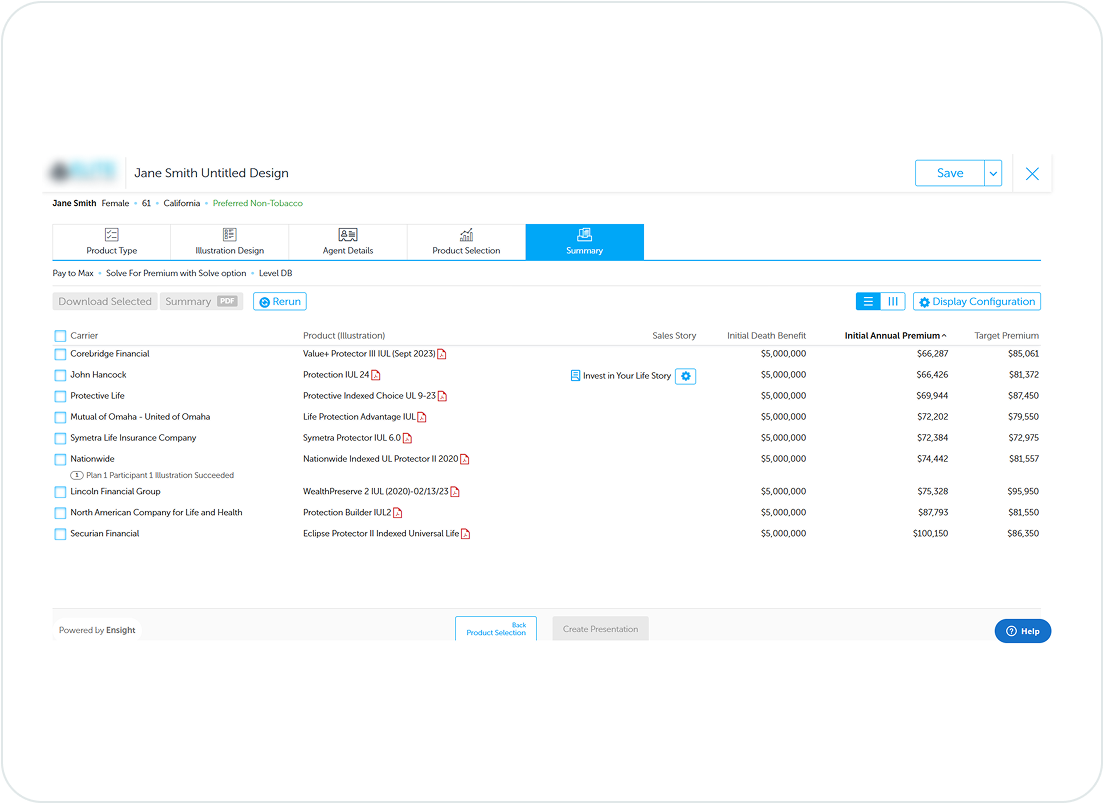Image resolution: width=1103 pixels, height=803 pixels.
Task: Check the Mutual of Omaha row
Action: [60, 418]
